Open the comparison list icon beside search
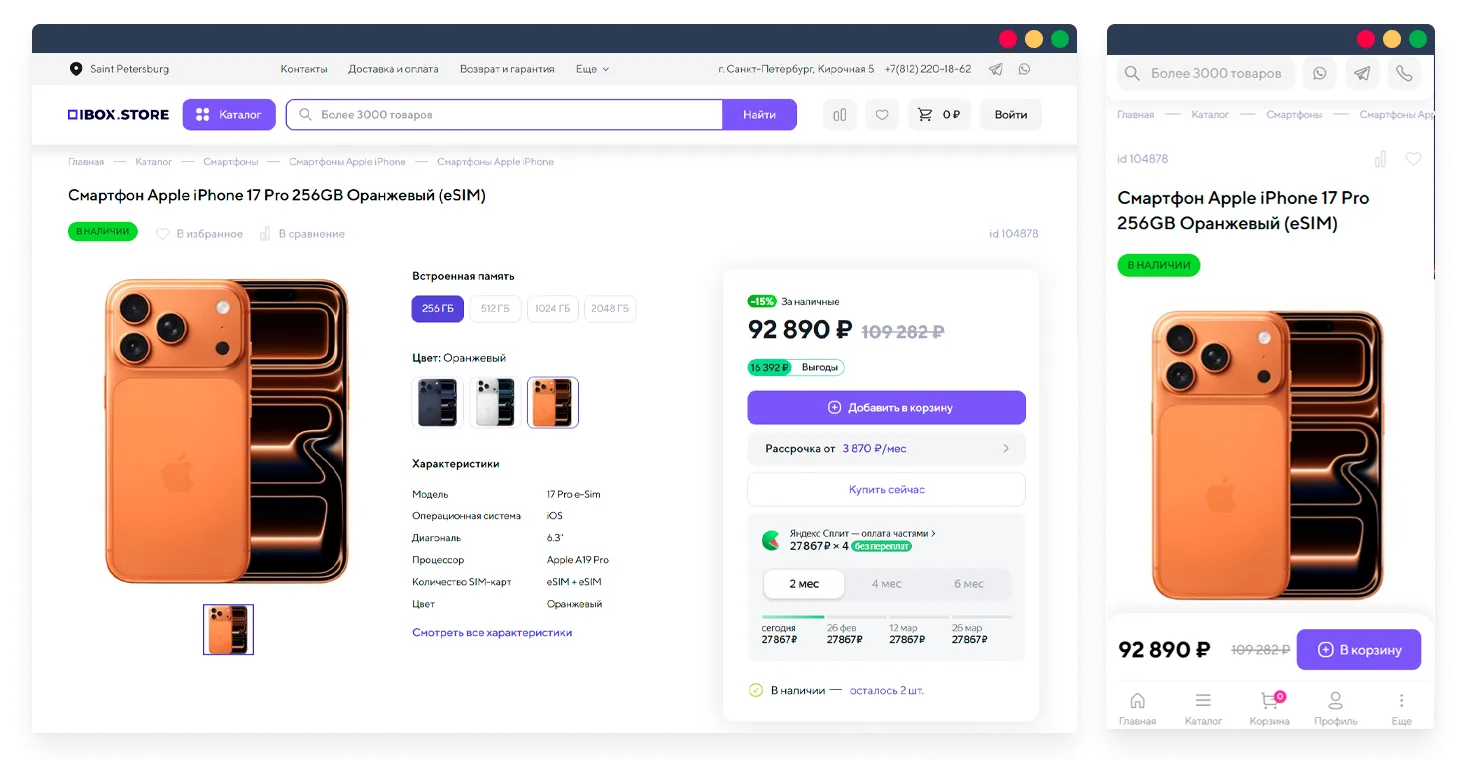The width and height of the screenshot is (1467, 760). (x=840, y=115)
